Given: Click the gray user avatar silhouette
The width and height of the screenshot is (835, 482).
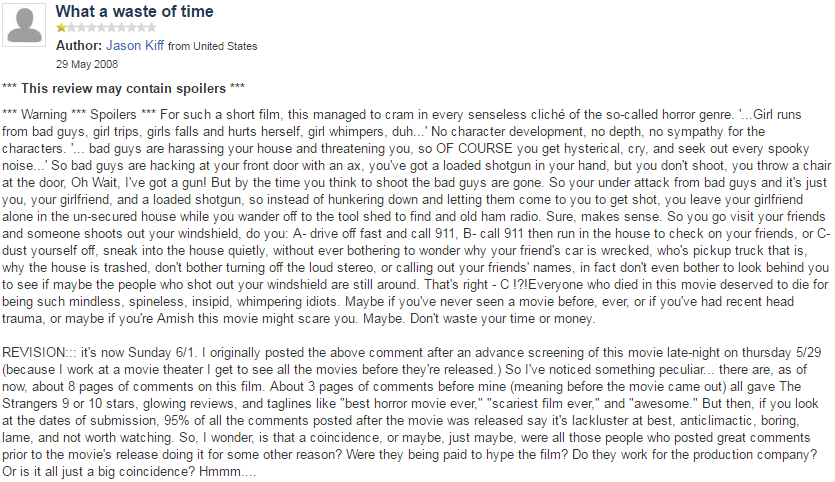Looking at the screenshot, I should pos(24,25).
